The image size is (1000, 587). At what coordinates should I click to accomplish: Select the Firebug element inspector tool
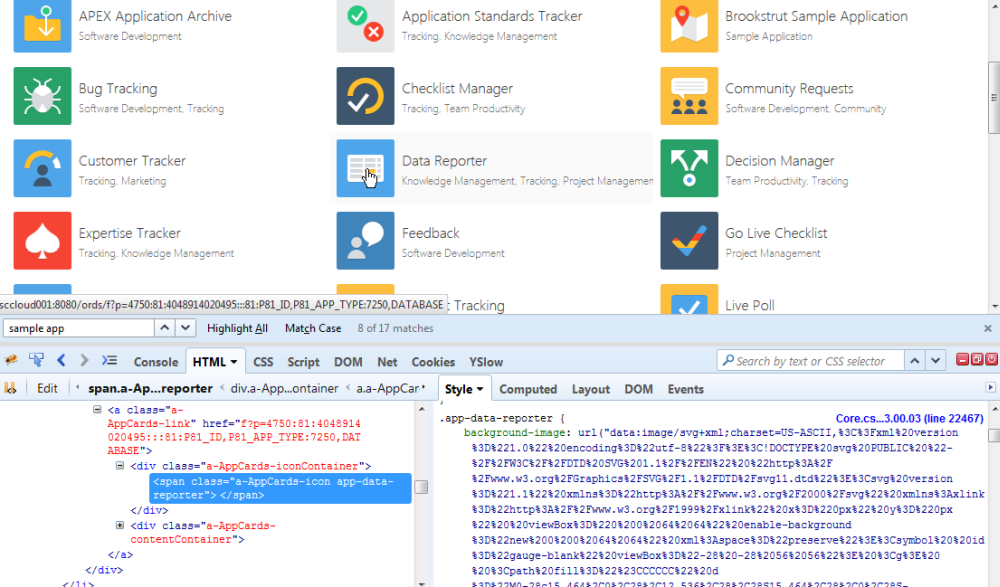click(x=37, y=361)
